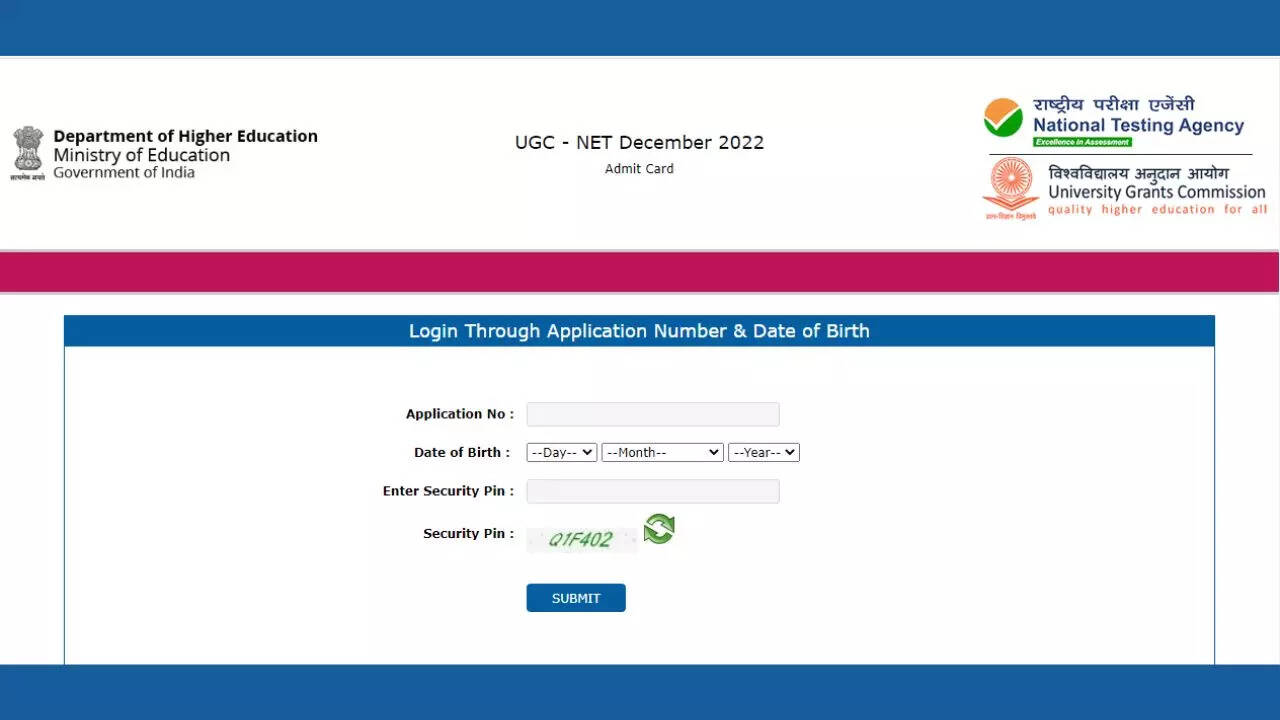Viewport: 1280px width, 720px height.
Task: Click the University Grants Commission emblem
Action: 1010,186
